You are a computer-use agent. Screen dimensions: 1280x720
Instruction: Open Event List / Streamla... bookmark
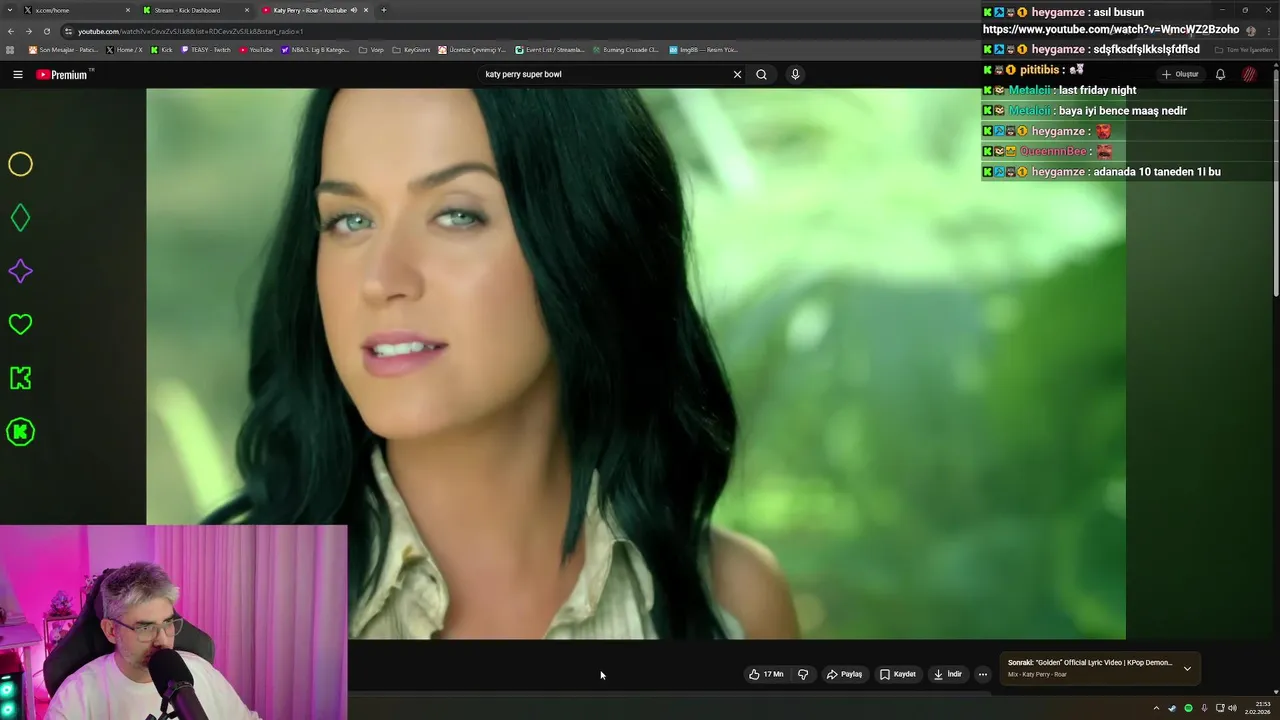click(550, 49)
